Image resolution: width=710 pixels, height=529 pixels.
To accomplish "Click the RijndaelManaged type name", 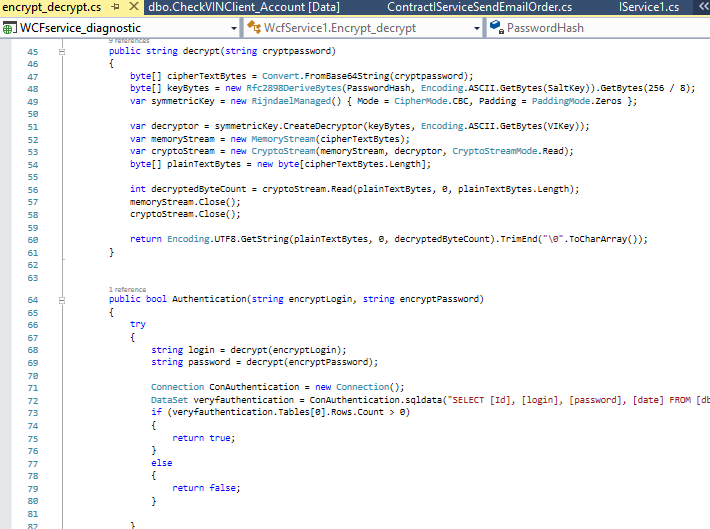I will [x=291, y=101].
